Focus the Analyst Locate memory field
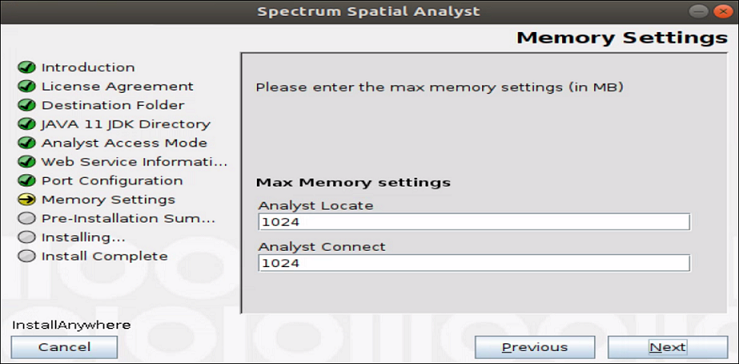The image size is (739, 364). click(474, 222)
